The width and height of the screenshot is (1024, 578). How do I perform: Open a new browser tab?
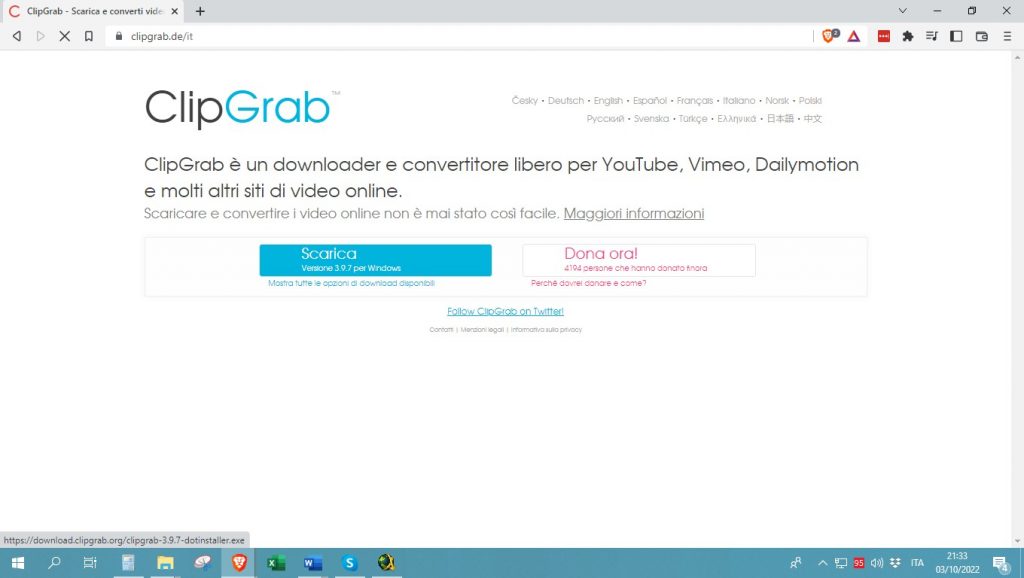tap(201, 11)
